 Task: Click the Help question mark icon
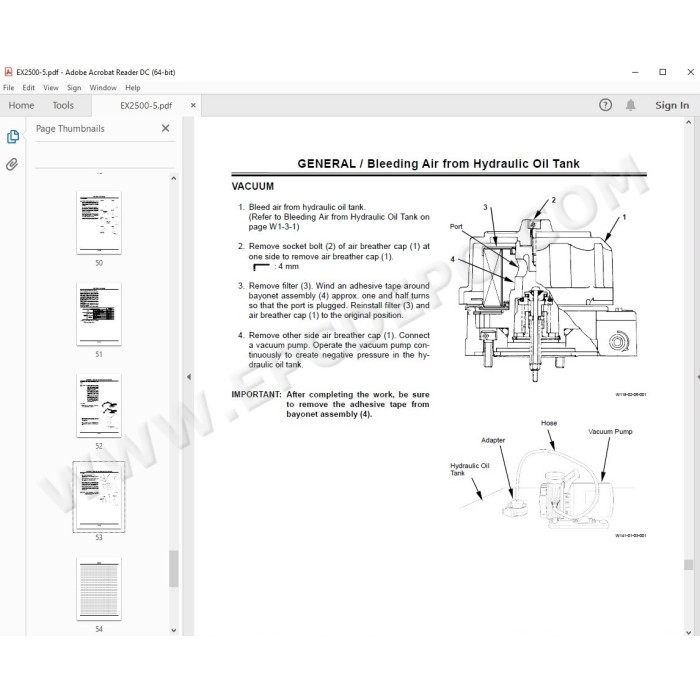[x=605, y=105]
